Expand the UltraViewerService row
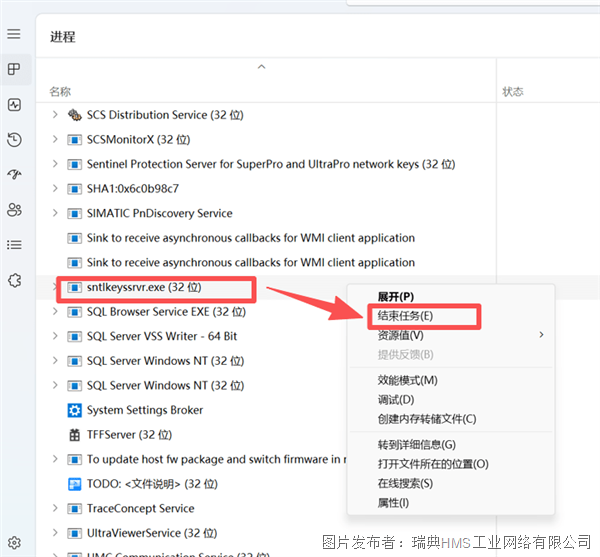This screenshot has width=600, height=557. pos(55,533)
